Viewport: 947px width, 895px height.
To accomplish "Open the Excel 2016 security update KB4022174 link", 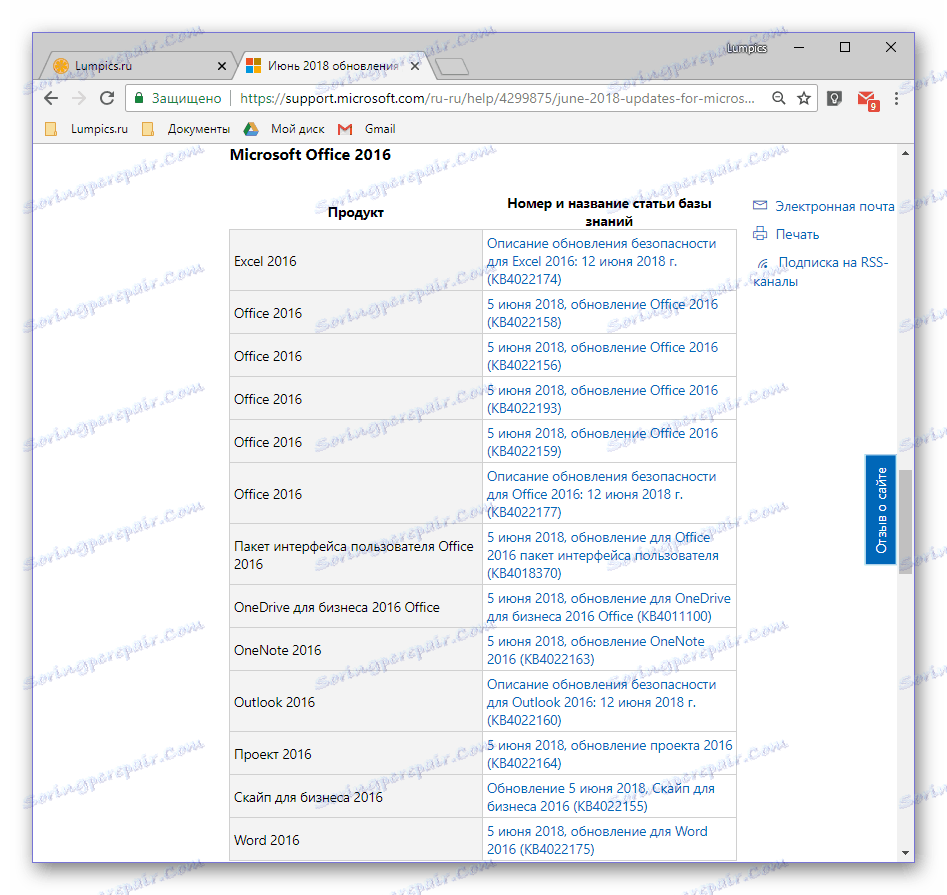I will click(602, 261).
